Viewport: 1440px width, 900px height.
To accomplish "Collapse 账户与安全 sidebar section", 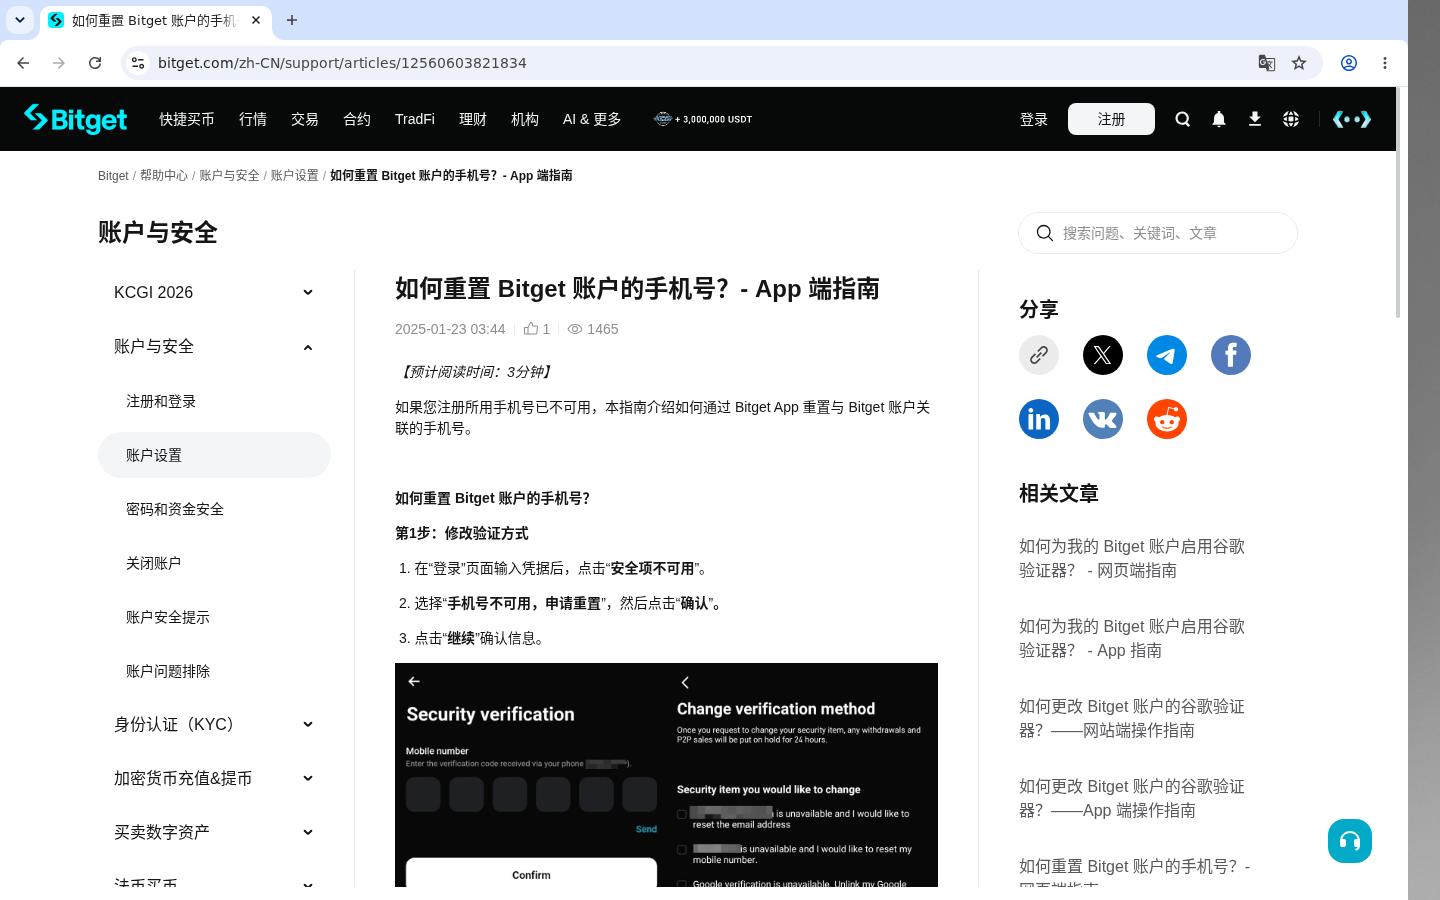I will coord(214,346).
